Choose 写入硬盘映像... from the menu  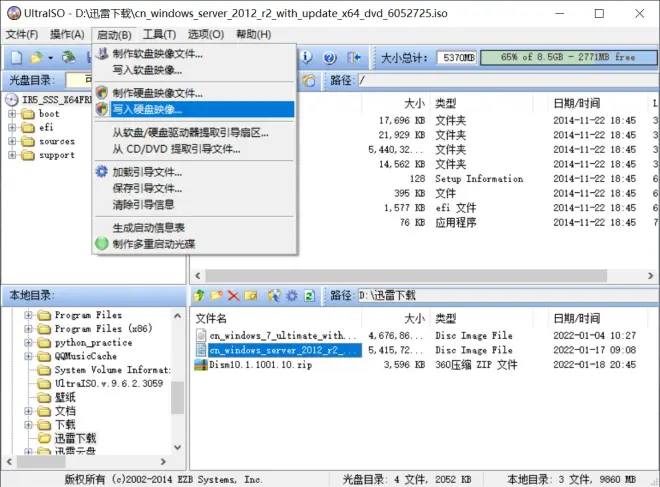click(194, 109)
